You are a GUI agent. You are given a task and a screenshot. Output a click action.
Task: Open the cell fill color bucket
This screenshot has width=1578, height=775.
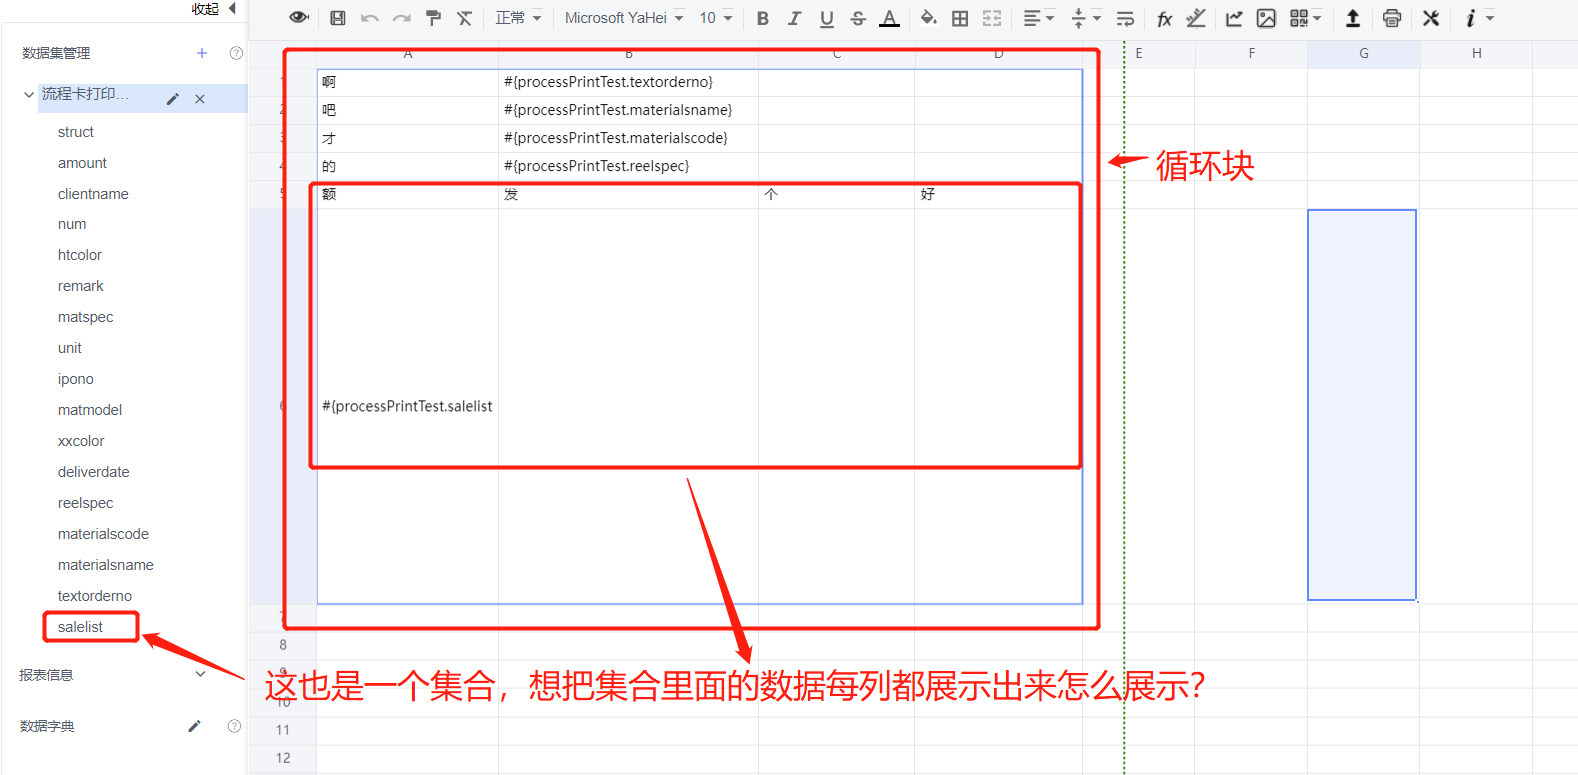(x=929, y=18)
